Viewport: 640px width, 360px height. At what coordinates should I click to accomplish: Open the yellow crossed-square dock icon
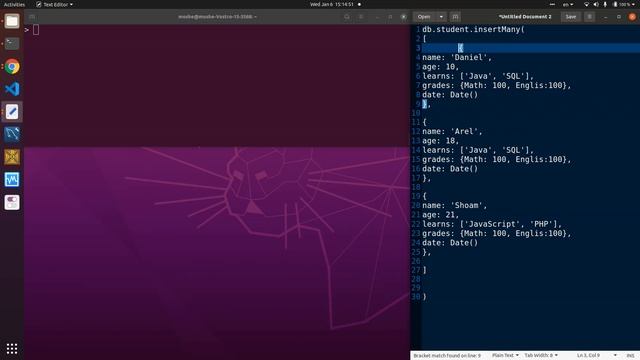coord(12,157)
